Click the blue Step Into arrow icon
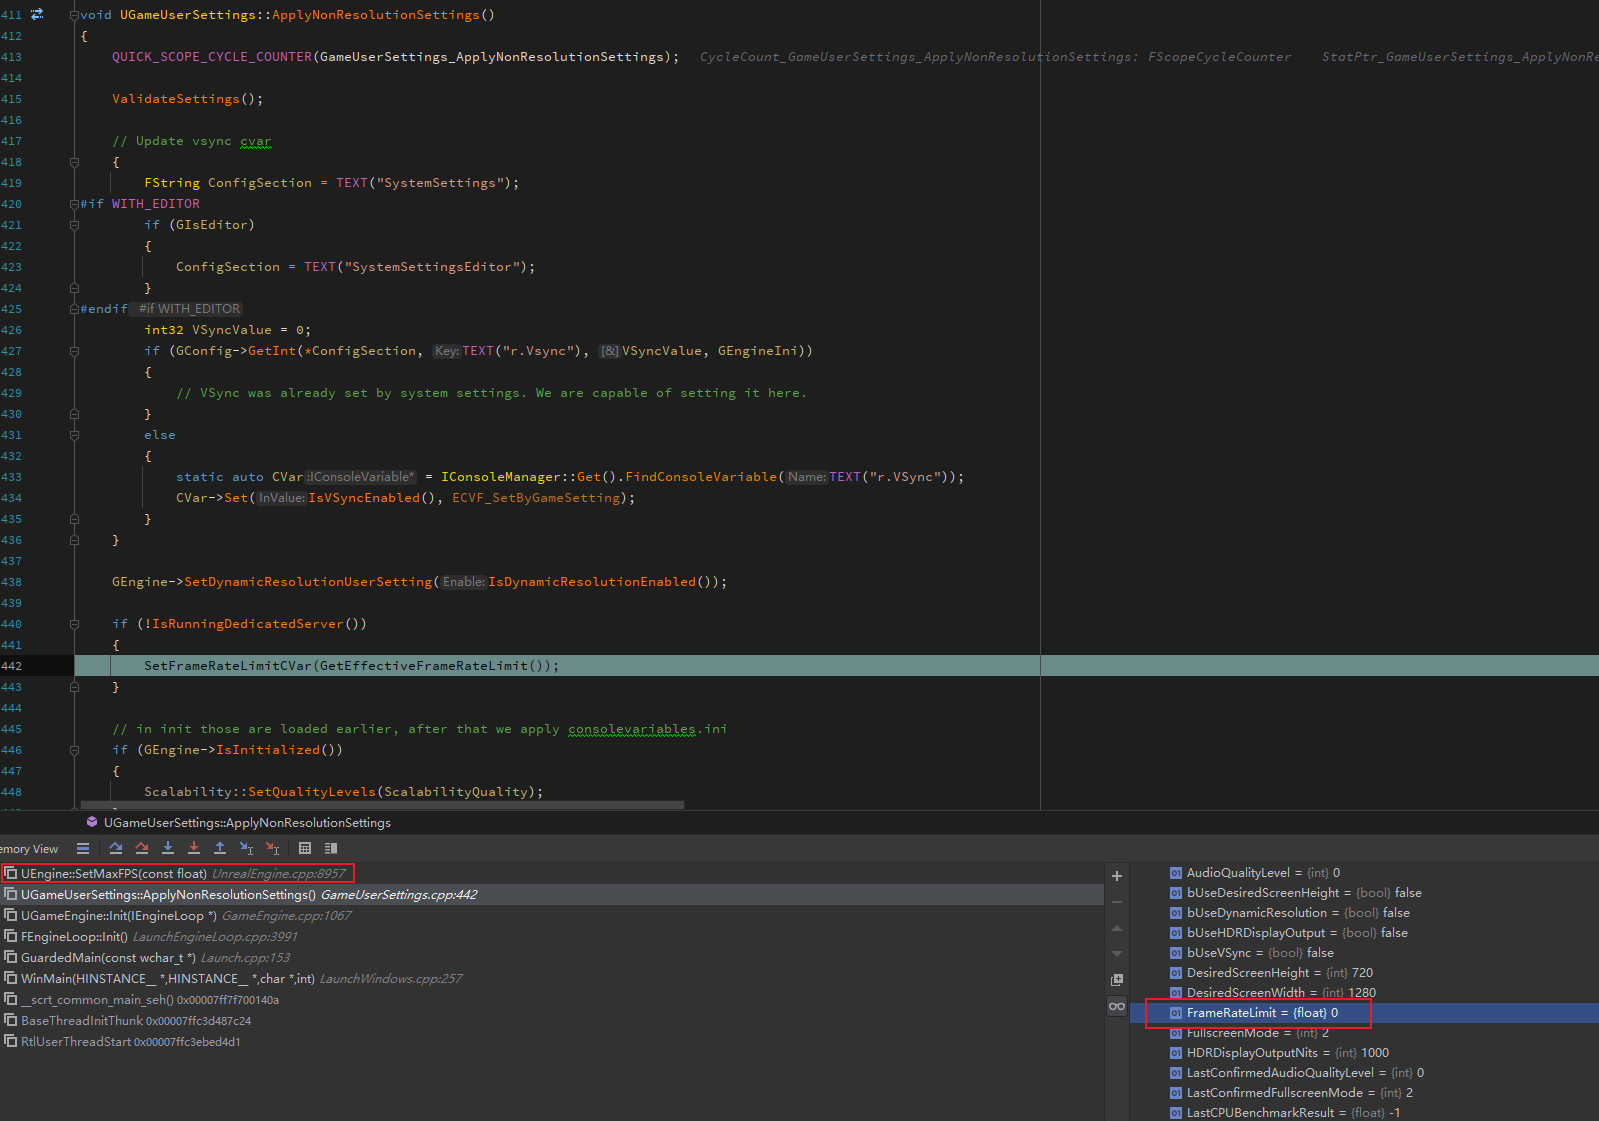Image resolution: width=1599 pixels, height=1121 pixels. pyautogui.click(x=168, y=848)
